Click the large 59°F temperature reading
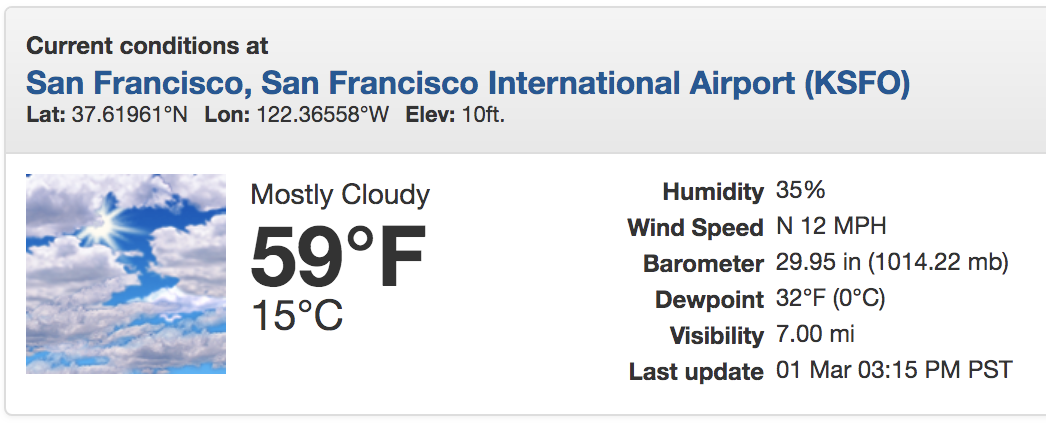This screenshot has width=1046, height=432. pos(338,257)
